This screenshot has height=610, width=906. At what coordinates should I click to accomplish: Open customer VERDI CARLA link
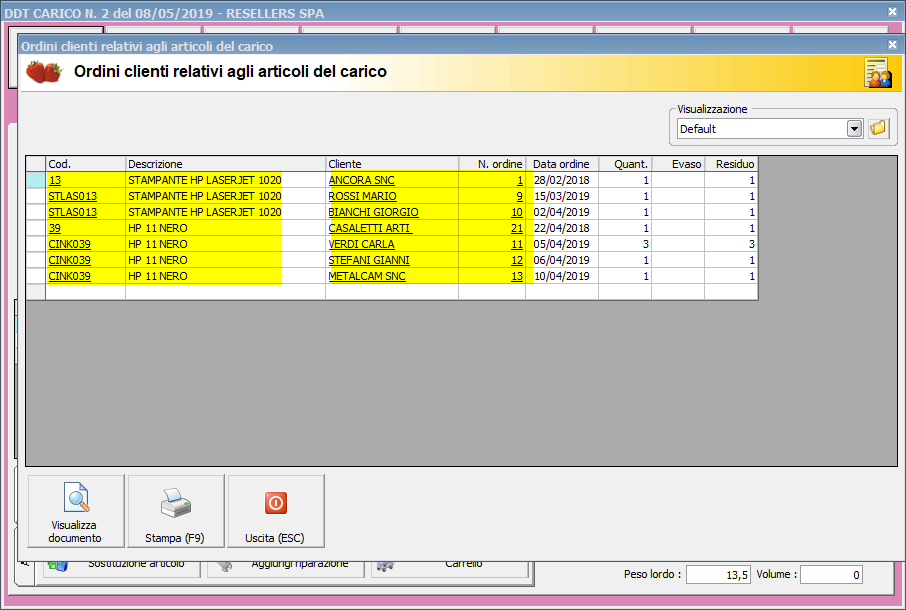(362, 244)
